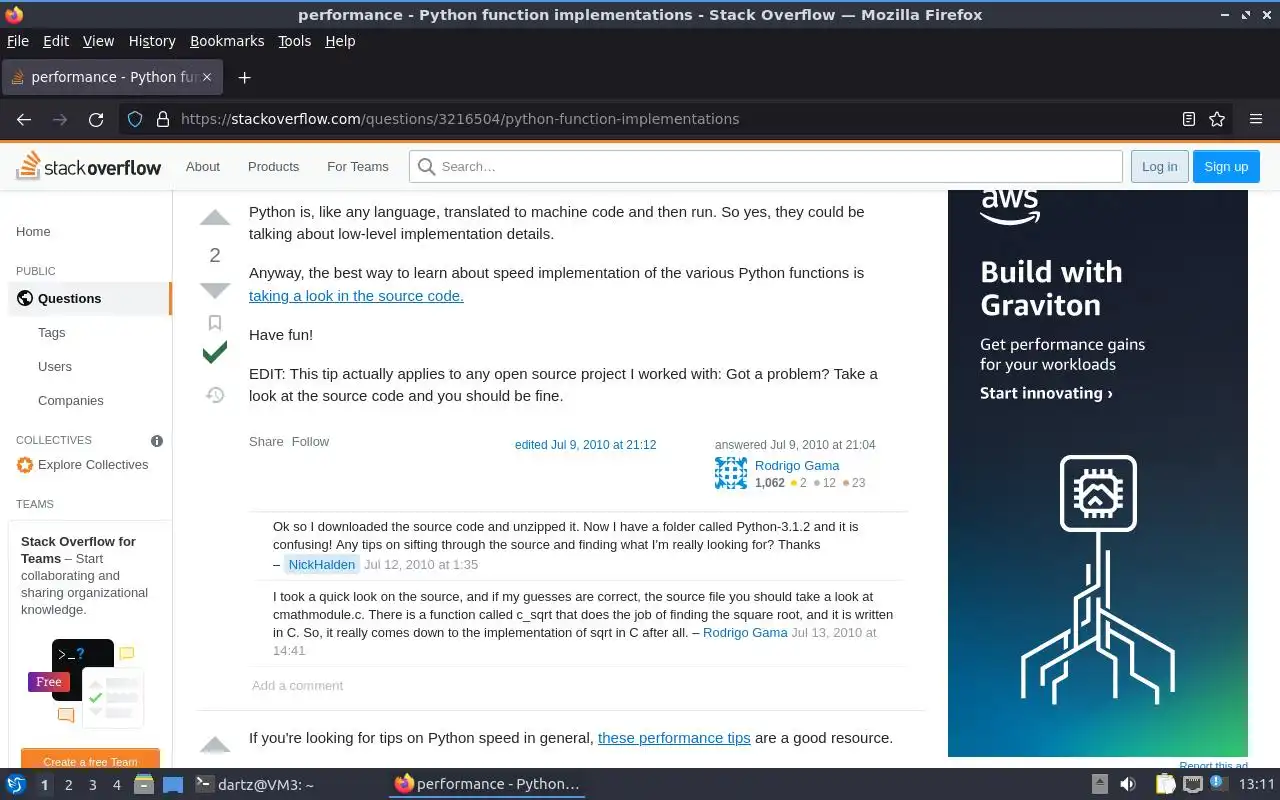Go to Home in left sidebar
1280x800 pixels.
coord(33,231)
